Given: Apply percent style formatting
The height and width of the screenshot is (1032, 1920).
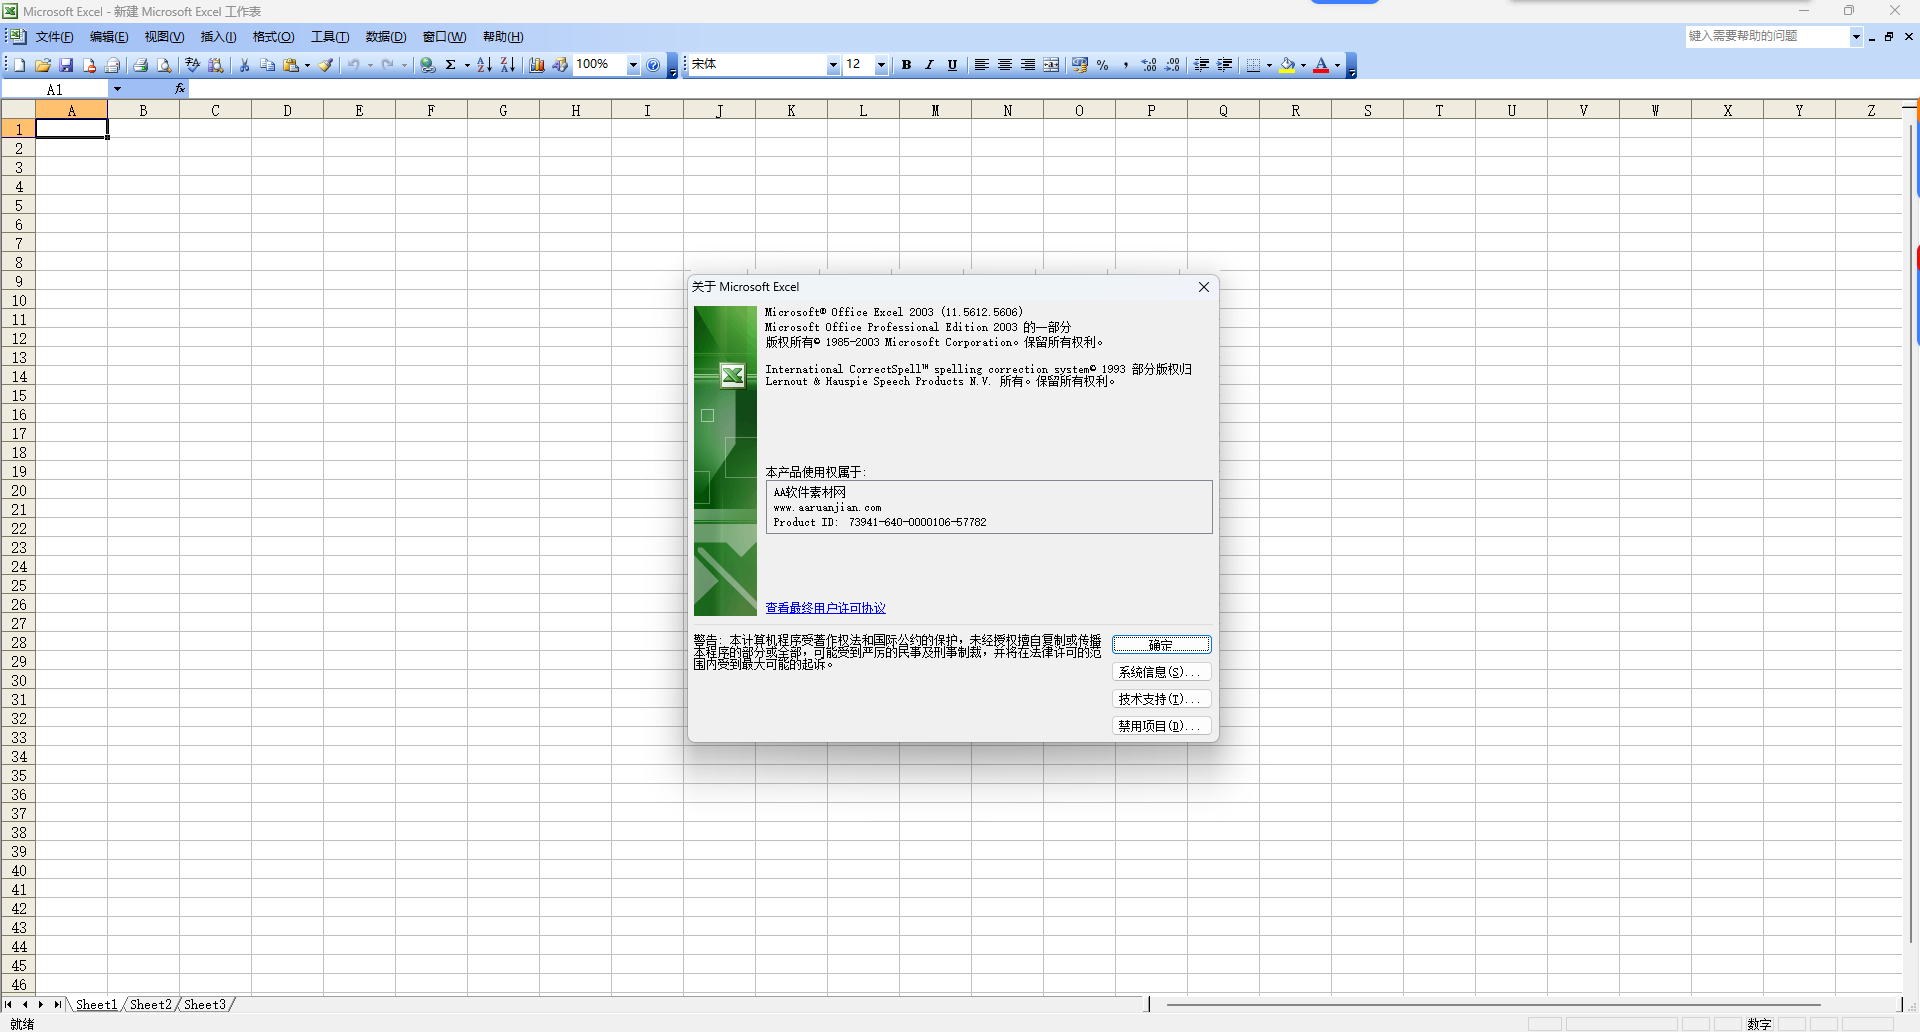Looking at the screenshot, I should tap(1103, 65).
